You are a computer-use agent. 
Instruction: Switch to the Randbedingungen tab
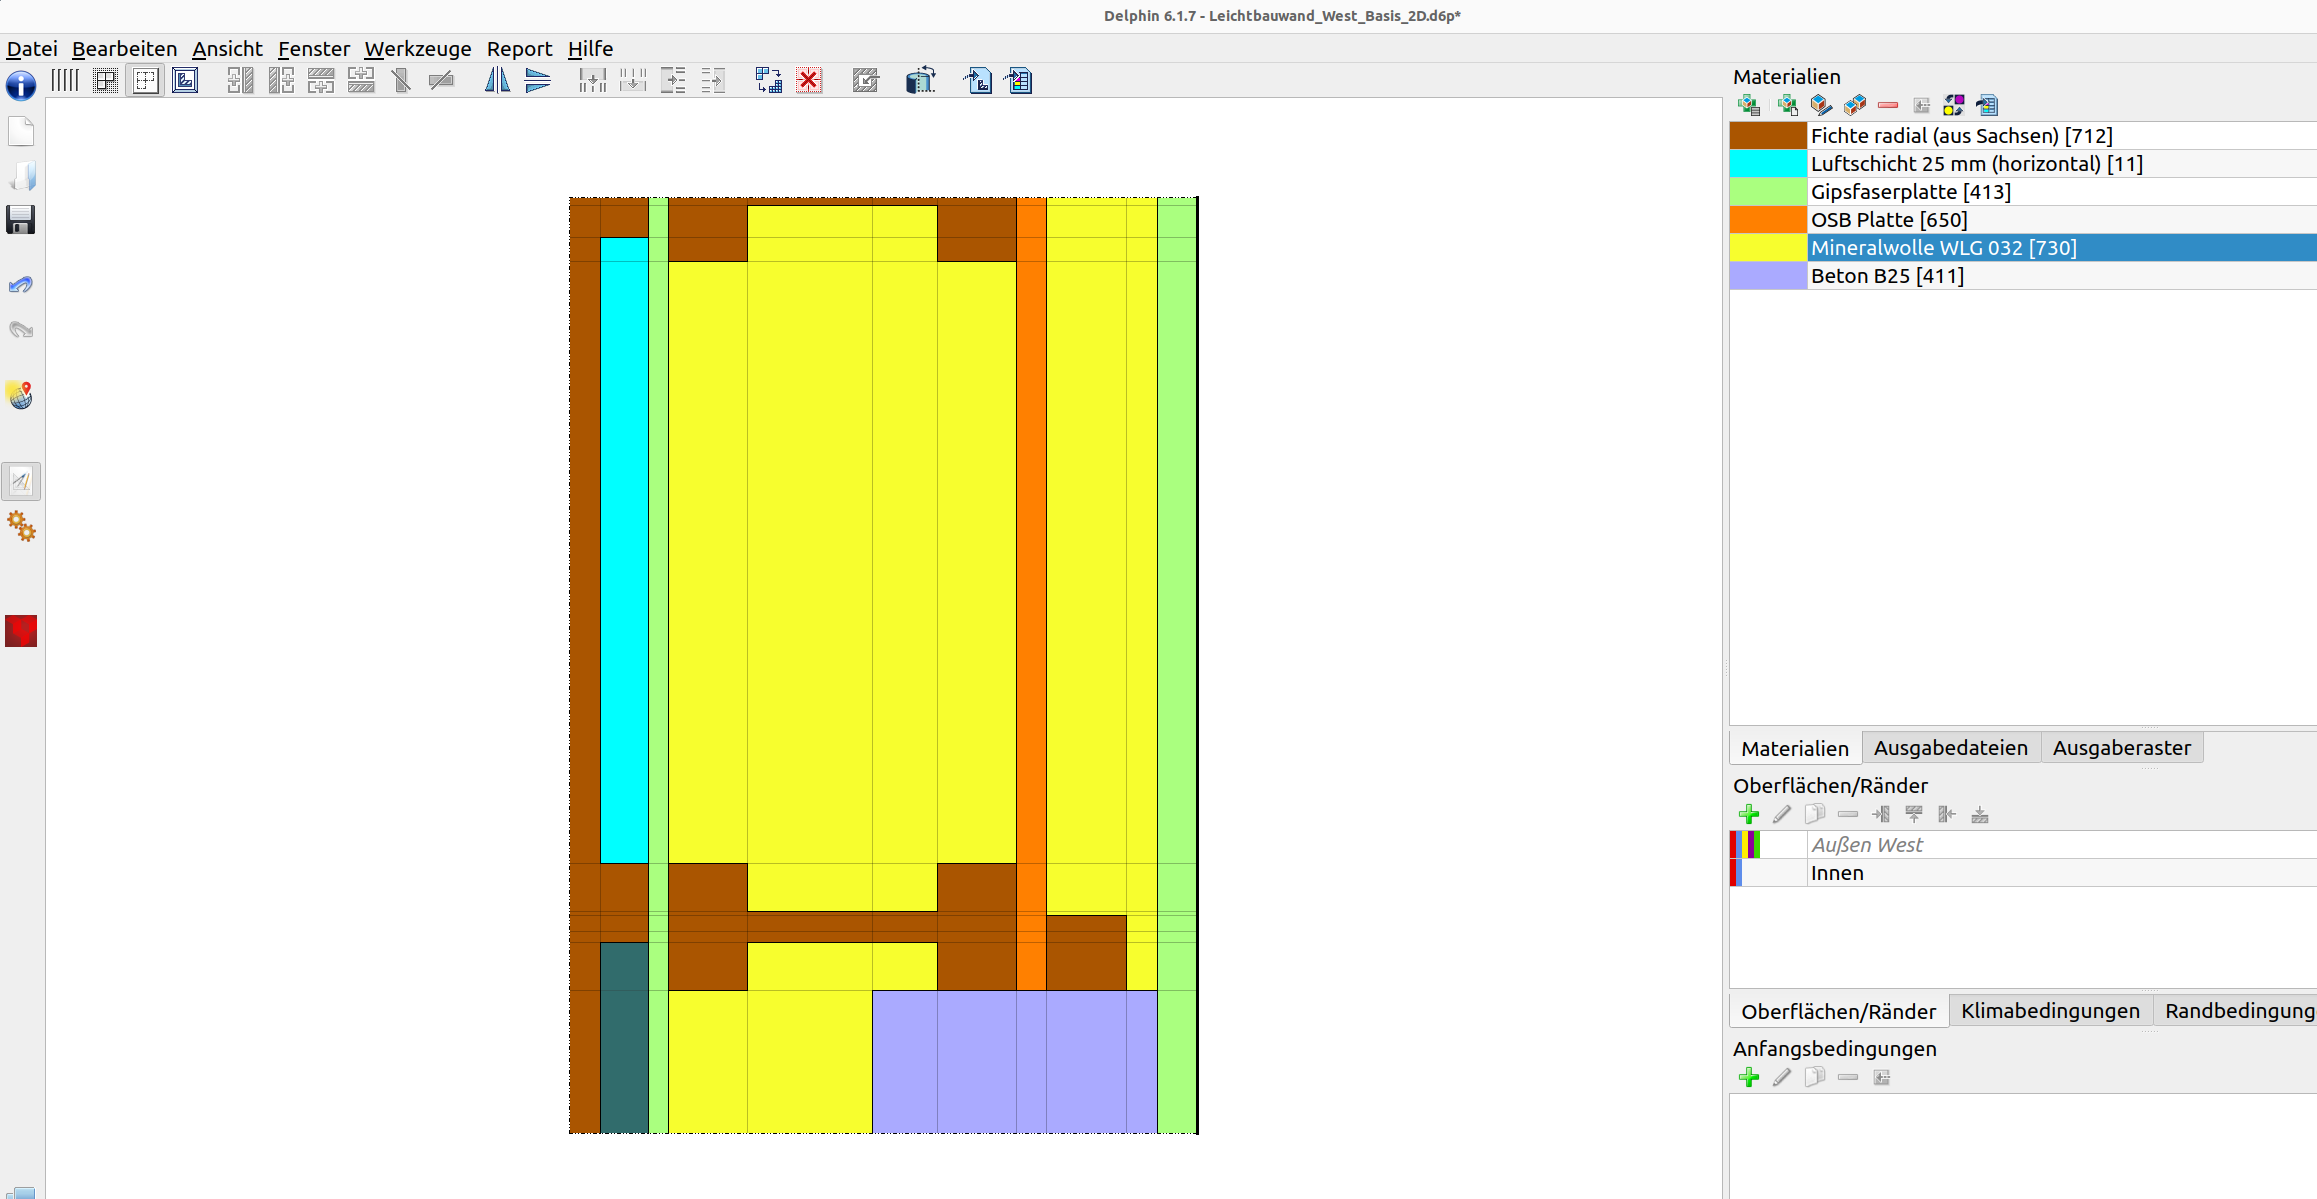[x=2237, y=1010]
